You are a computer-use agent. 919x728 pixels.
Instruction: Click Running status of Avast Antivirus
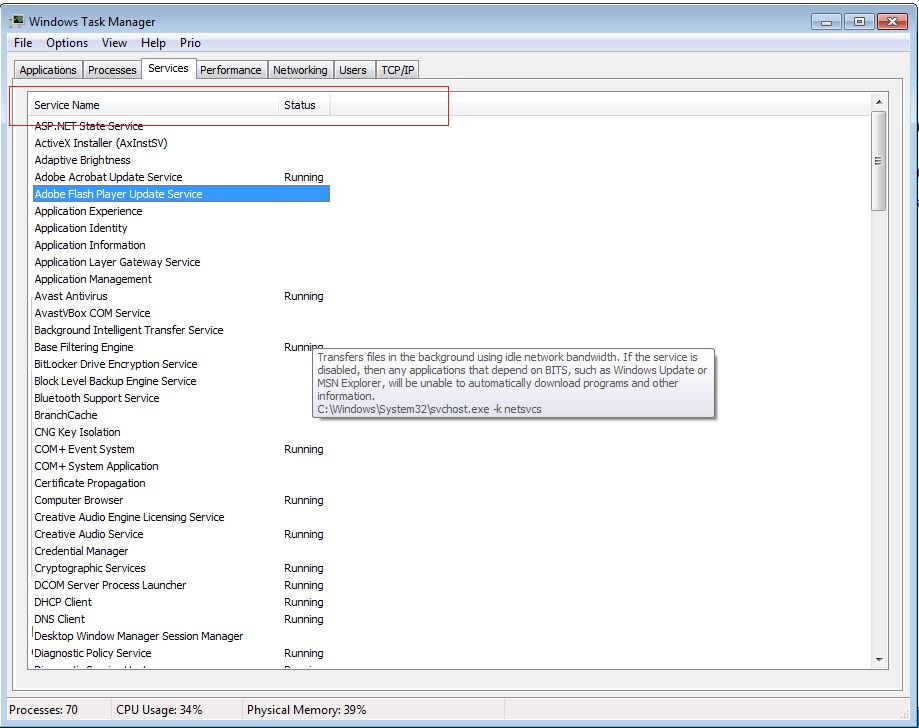click(x=304, y=296)
